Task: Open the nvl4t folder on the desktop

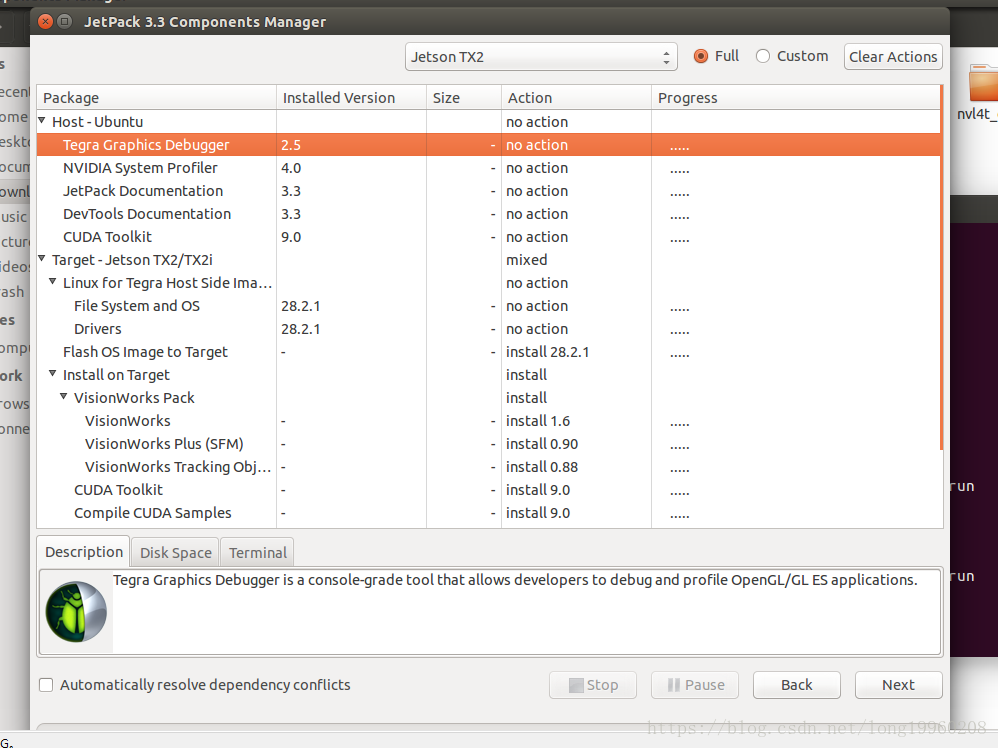Action: (x=983, y=92)
